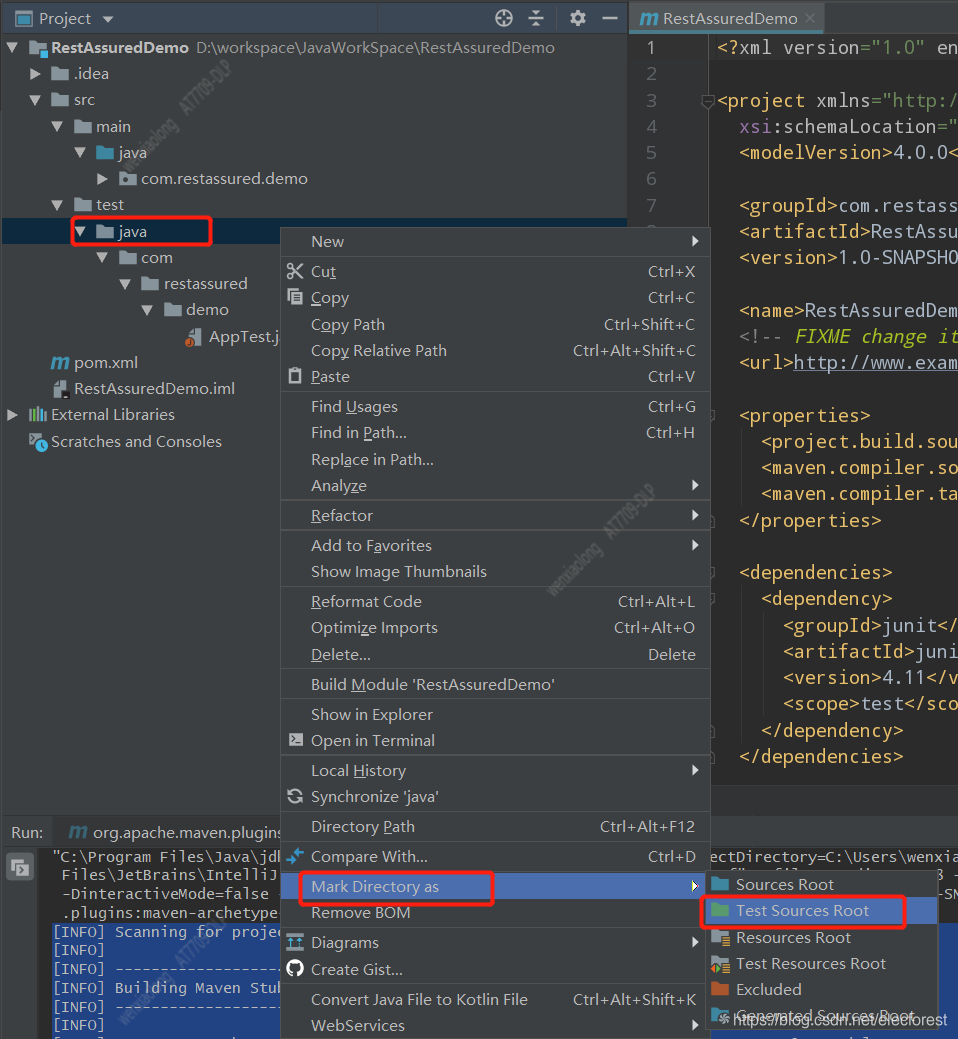Select Delete... menu item

point(496,655)
